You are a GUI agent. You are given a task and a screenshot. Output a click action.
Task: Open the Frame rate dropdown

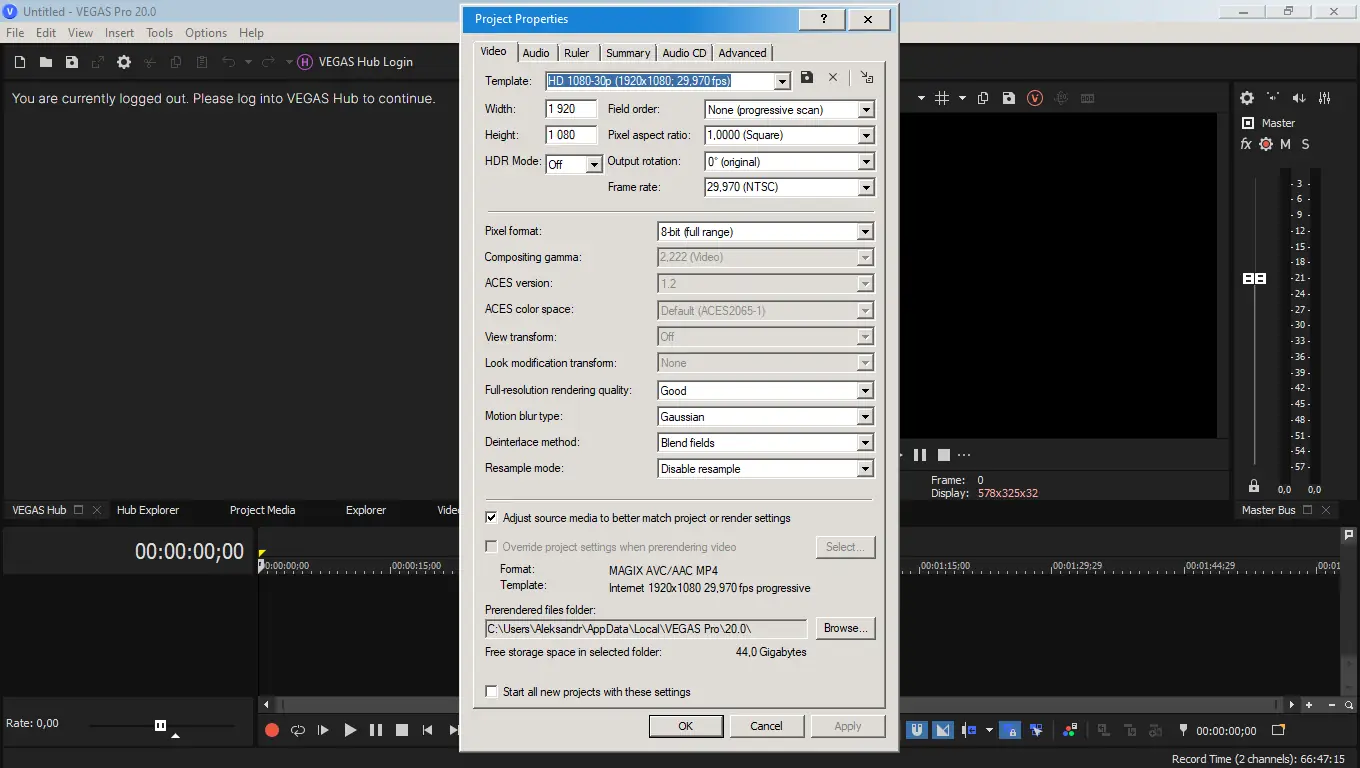pyautogui.click(x=866, y=187)
